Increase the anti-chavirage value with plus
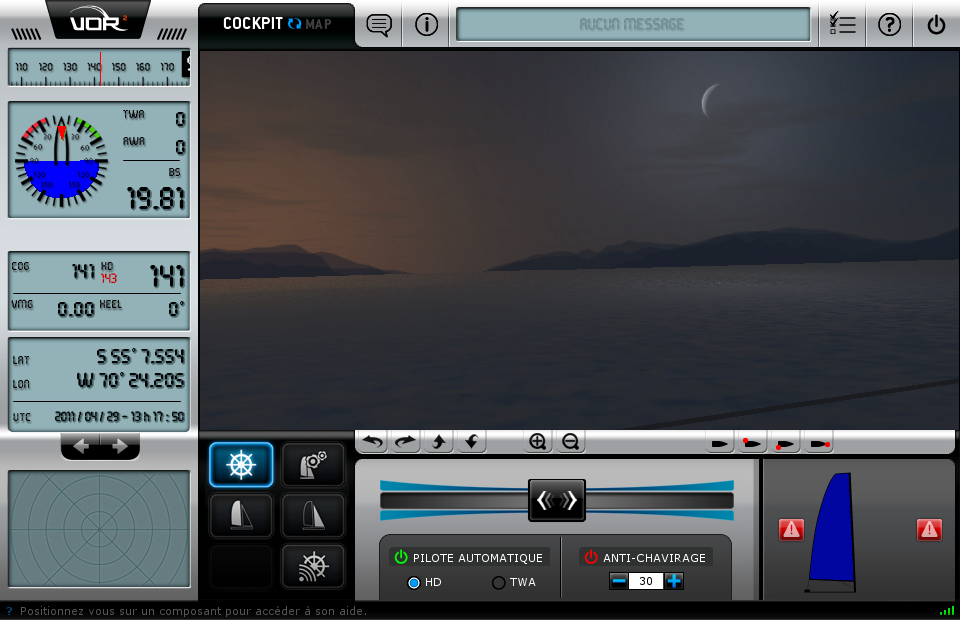This screenshot has width=960, height=620. pyautogui.click(x=674, y=581)
